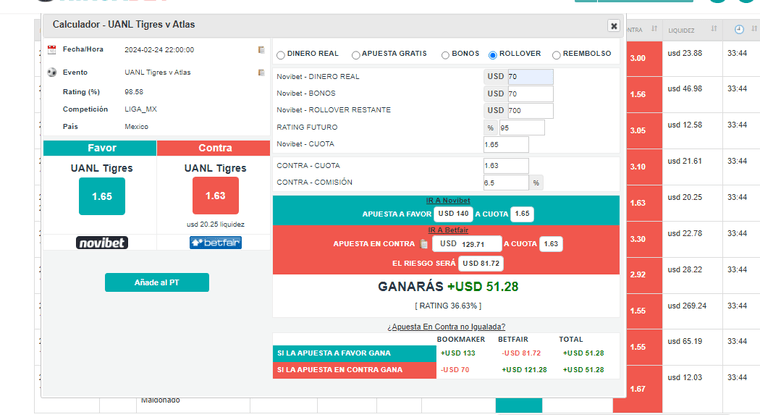Copy the Fecha/Hora value icon
Image resolution: width=760 pixels, height=415 pixels.
pyautogui.click(x=261, y=49)
